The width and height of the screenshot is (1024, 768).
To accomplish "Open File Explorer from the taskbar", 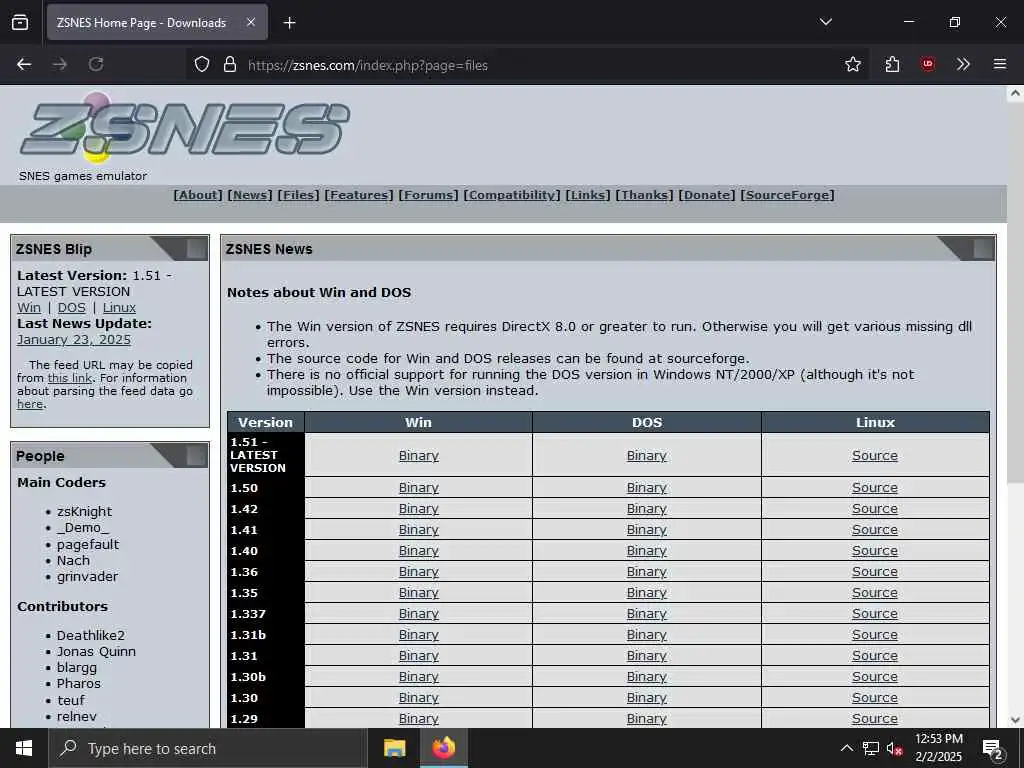I will 394,748.
